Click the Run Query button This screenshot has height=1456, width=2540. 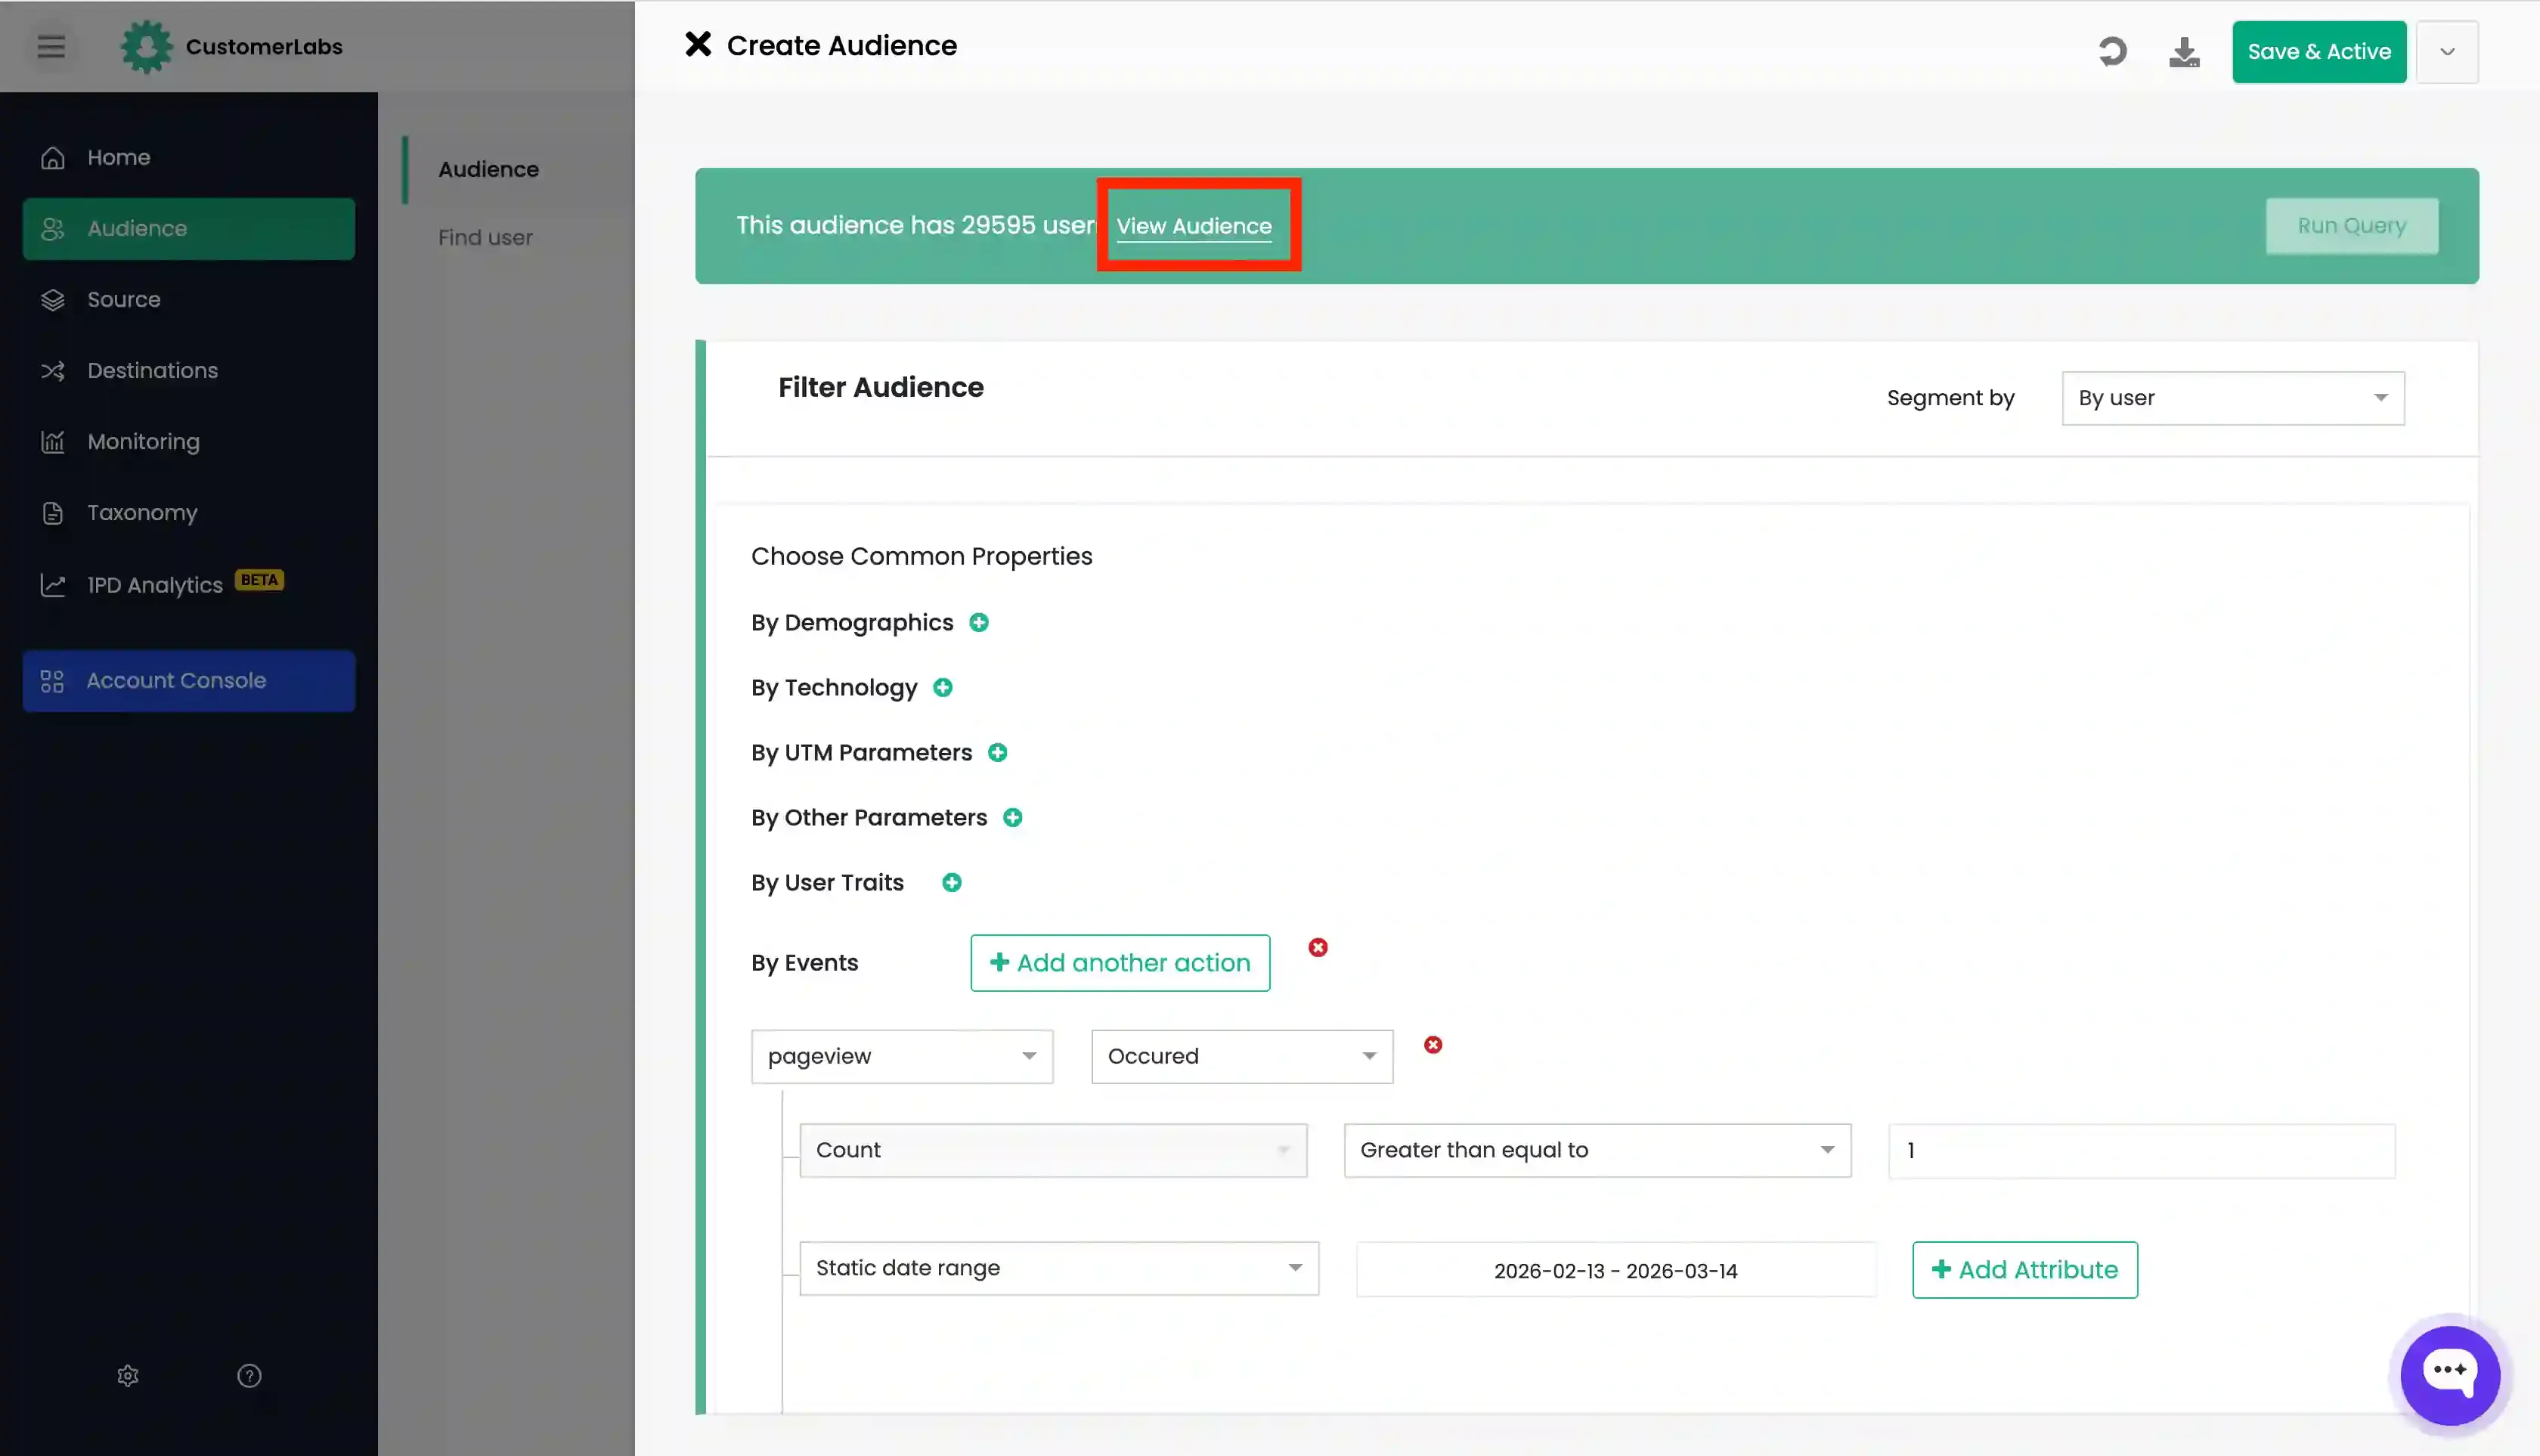tap(2352, 226)
